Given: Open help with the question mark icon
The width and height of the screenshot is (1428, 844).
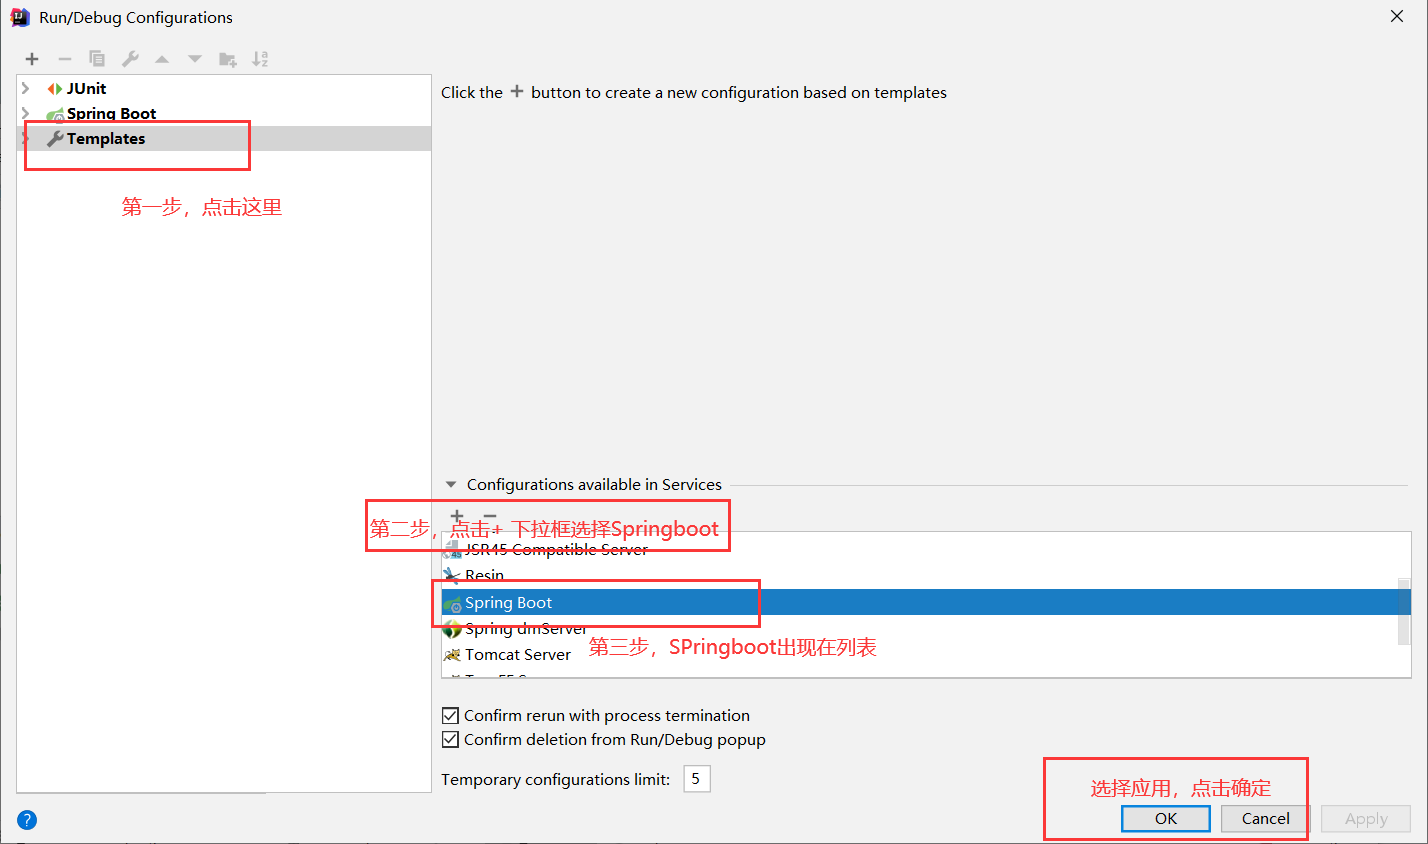Looking at the screenshot, I should pos(27,820).
